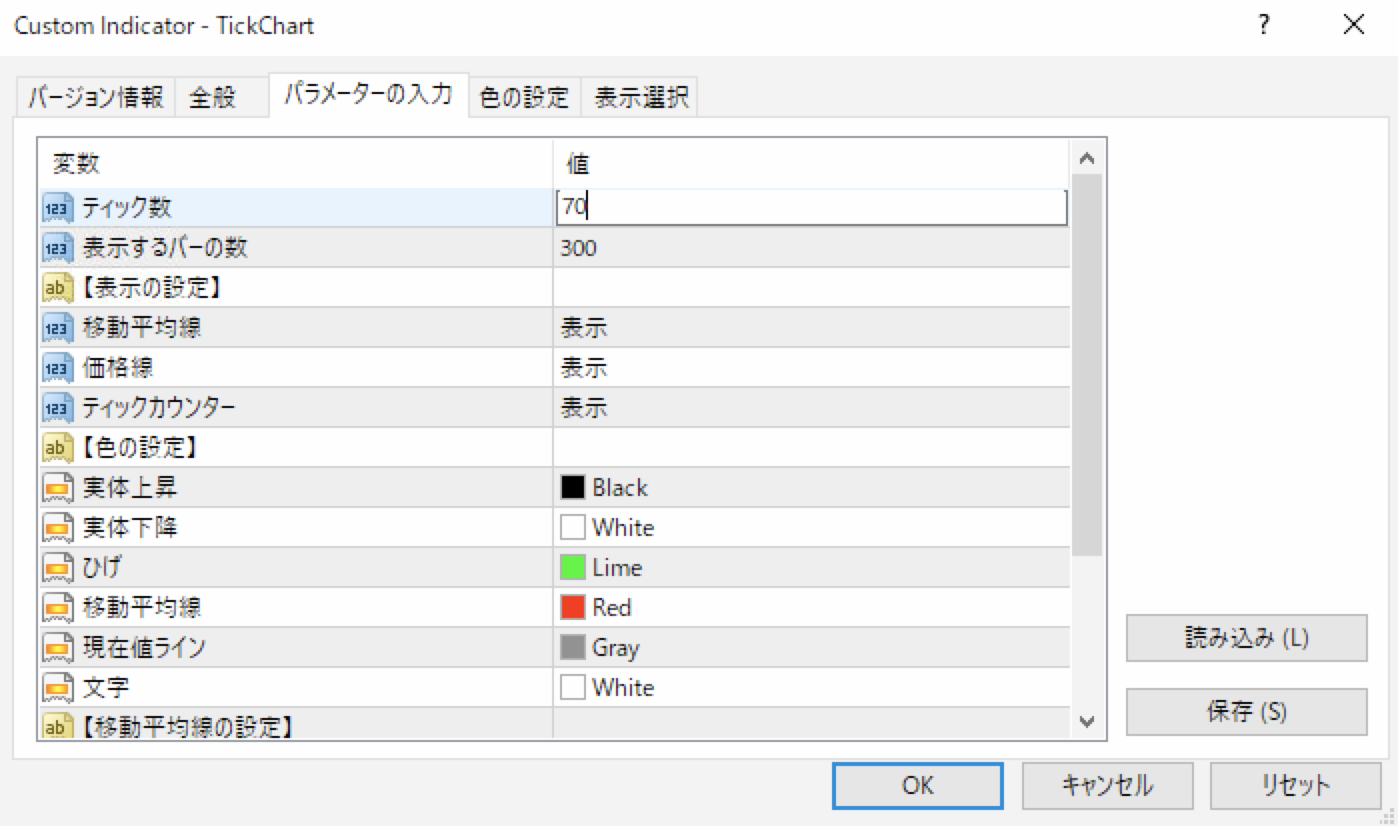Image resolution: width=1398 pixels, height=826 pixels.
Task: Select the 価格線 variable name
Action: 117,368
